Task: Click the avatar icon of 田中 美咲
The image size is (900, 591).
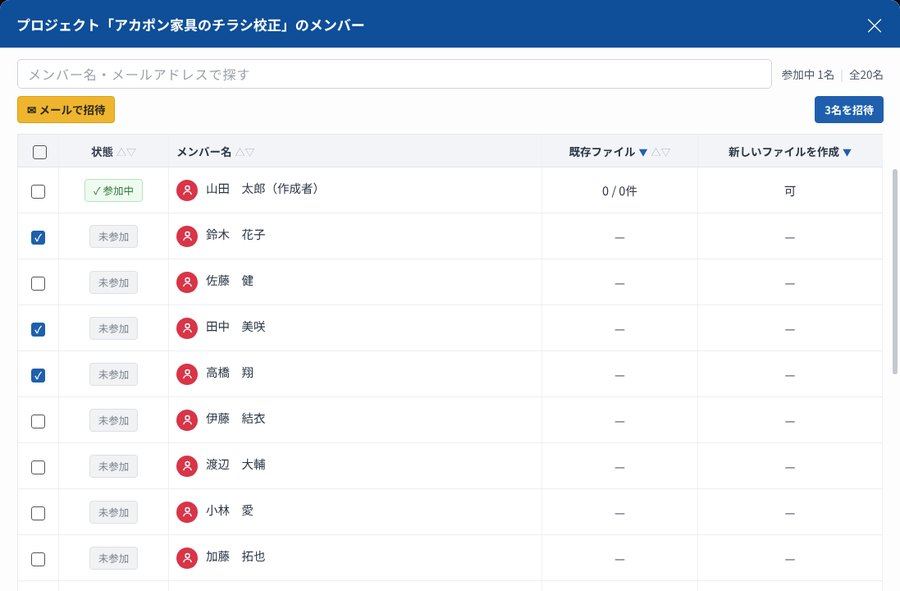Action: pos(187,328)
